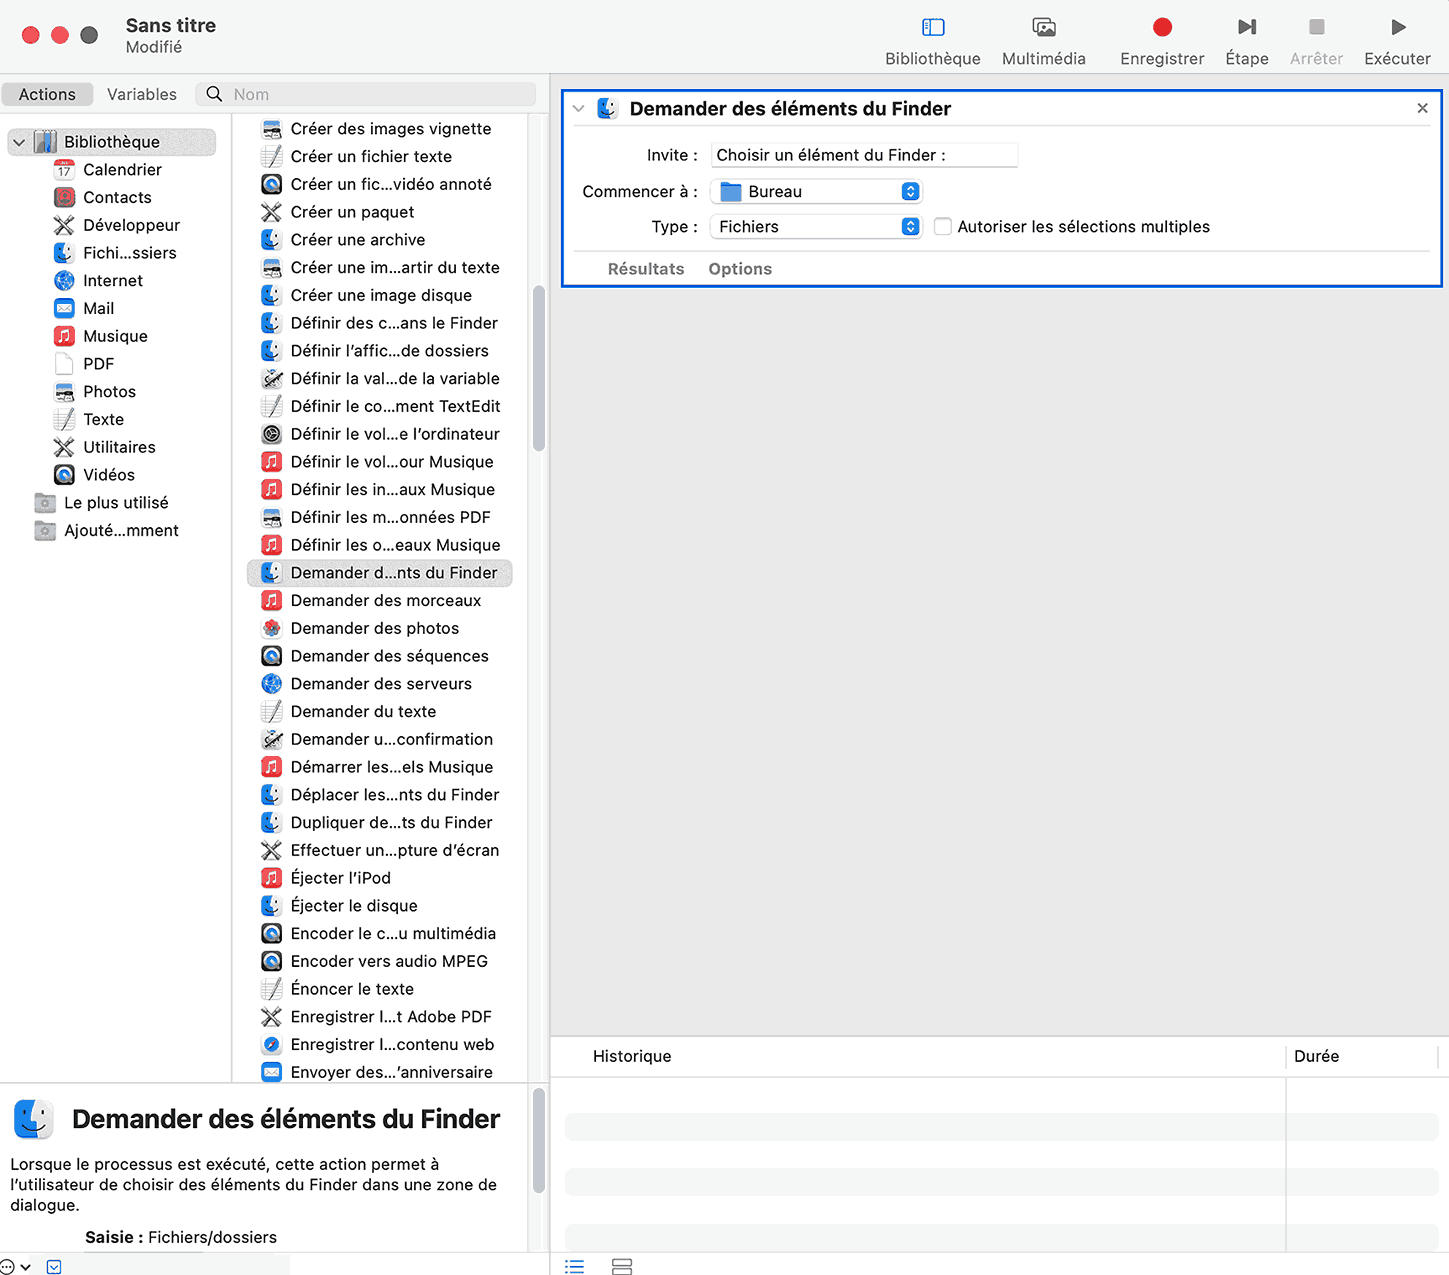Click the red Enregistrer record button
Image resolution: width=1449 pixels, height=1275 pixels.
pos(1162,27)
